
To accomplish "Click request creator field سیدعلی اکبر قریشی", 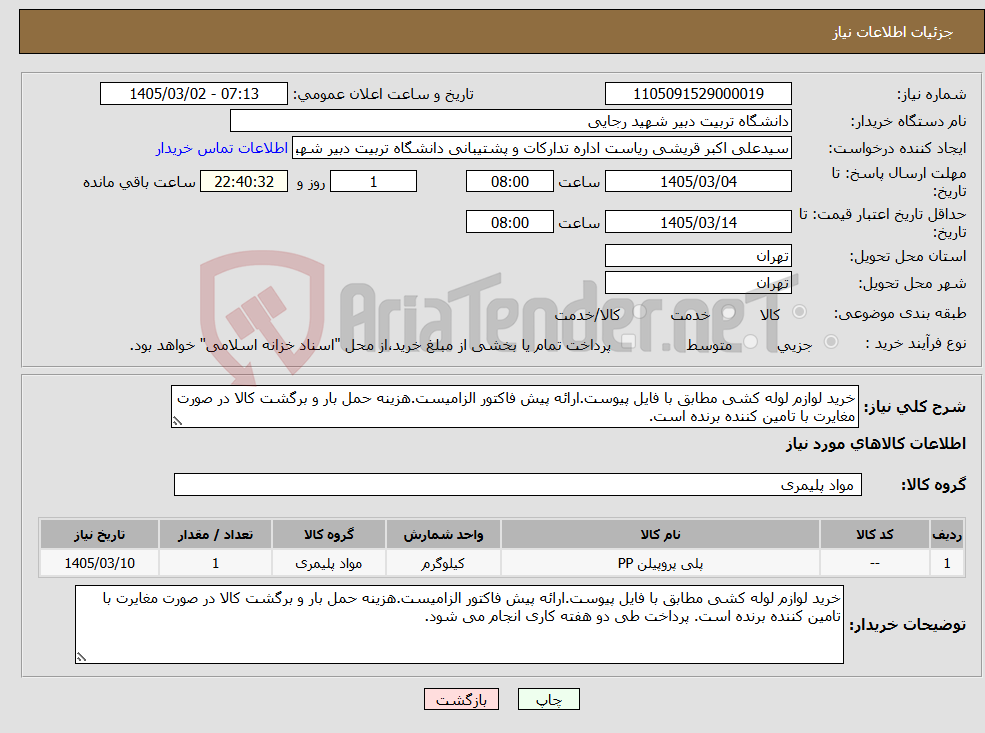I will tap(541, 148).
